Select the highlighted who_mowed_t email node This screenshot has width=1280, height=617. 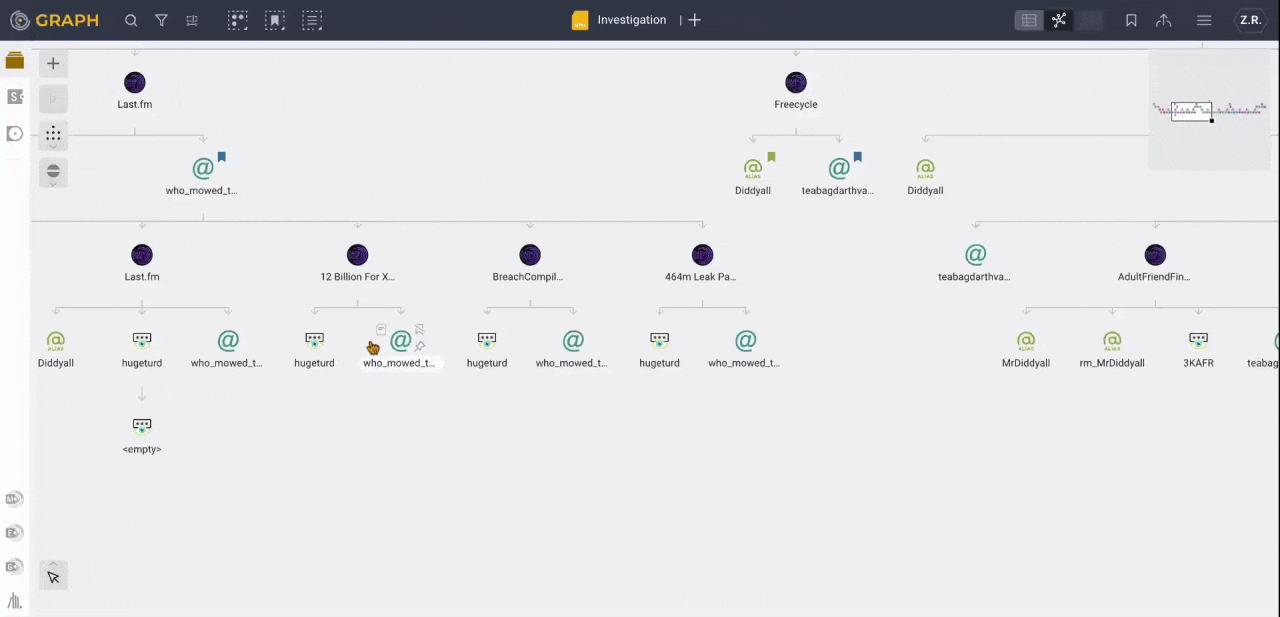401,341
